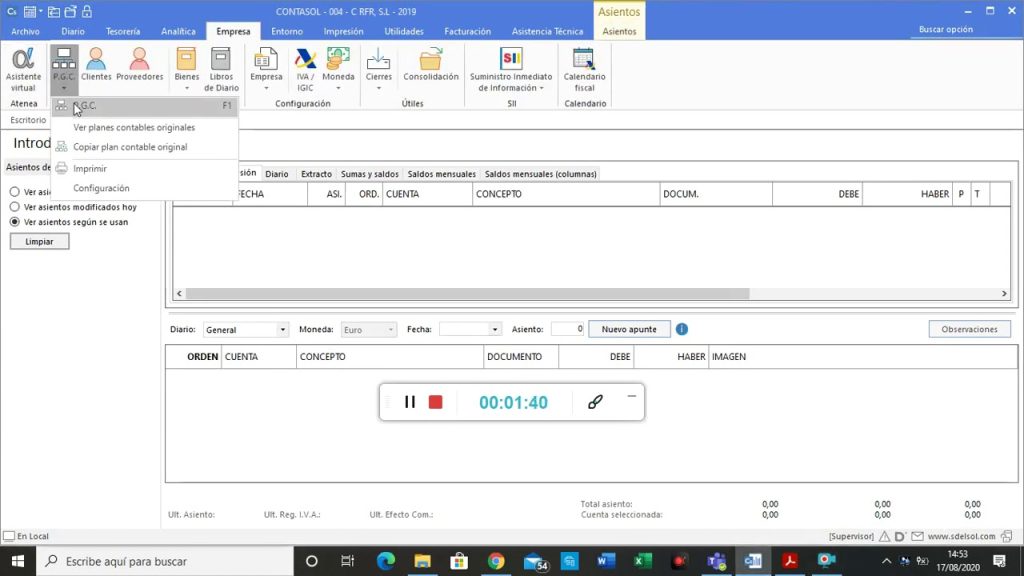Viewport: 1024px width, 576px height.
Task: Click the mail envelope icon in status bar
Action: 918,536
